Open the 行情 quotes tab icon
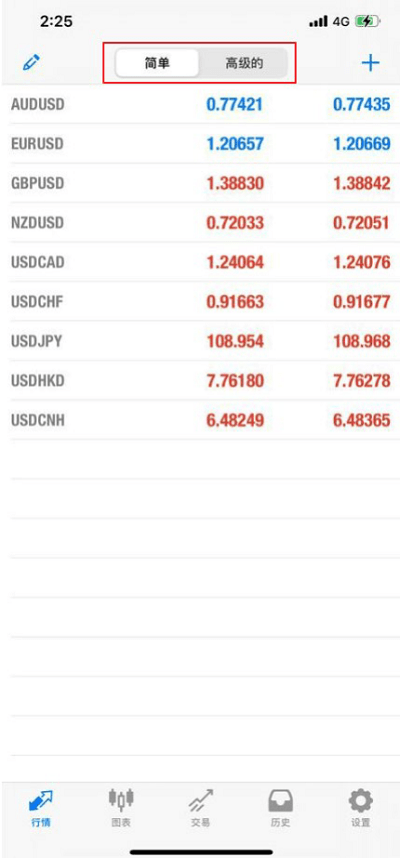The image size is (400, 858). pos(42,801)
